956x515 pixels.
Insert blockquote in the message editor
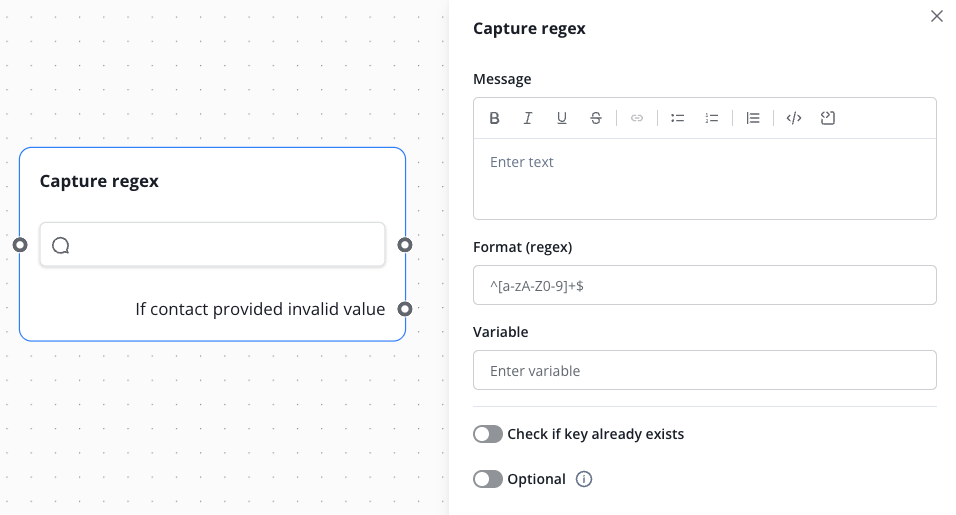(753, 118)
